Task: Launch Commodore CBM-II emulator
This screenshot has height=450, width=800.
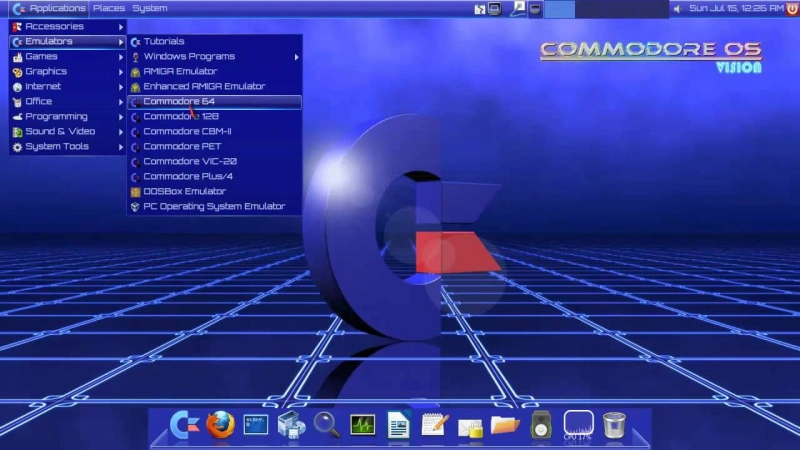Action: coord(214,131)
